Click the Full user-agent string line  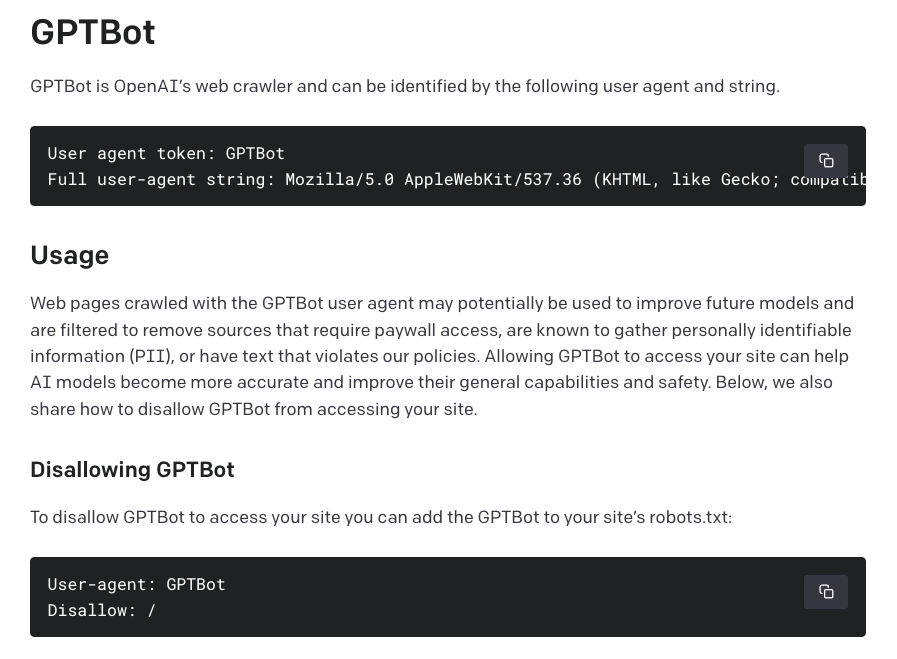[x=400, y=179]
